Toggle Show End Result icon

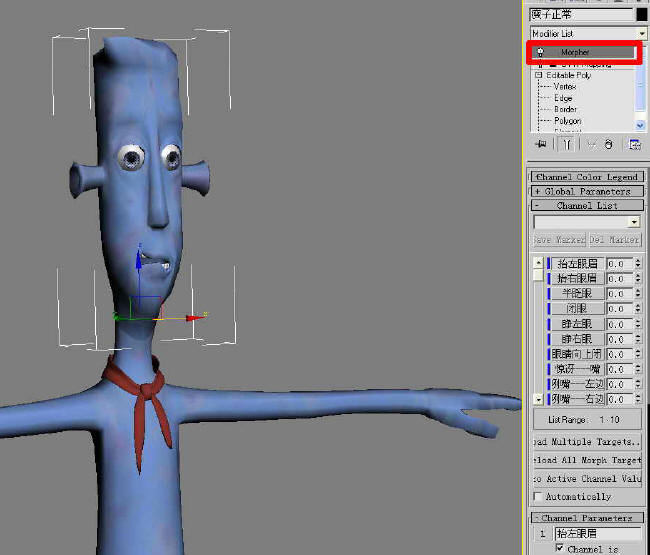coord(567,144)
